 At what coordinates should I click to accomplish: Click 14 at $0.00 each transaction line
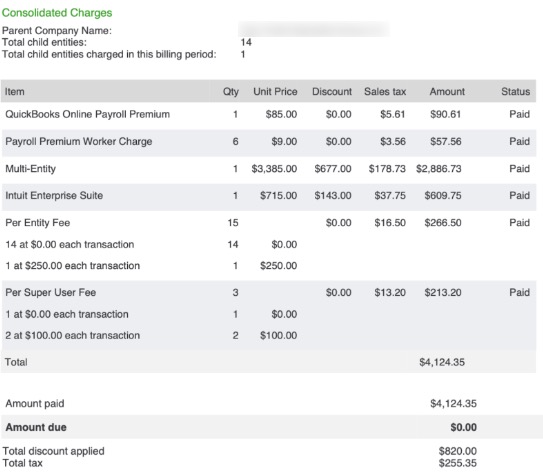(x=70, y=245)
